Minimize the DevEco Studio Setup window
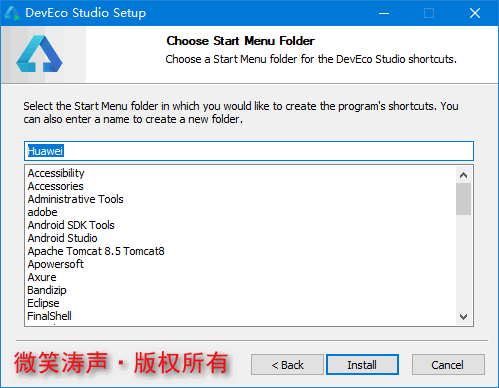499x388 pixels. pos(384,13)
